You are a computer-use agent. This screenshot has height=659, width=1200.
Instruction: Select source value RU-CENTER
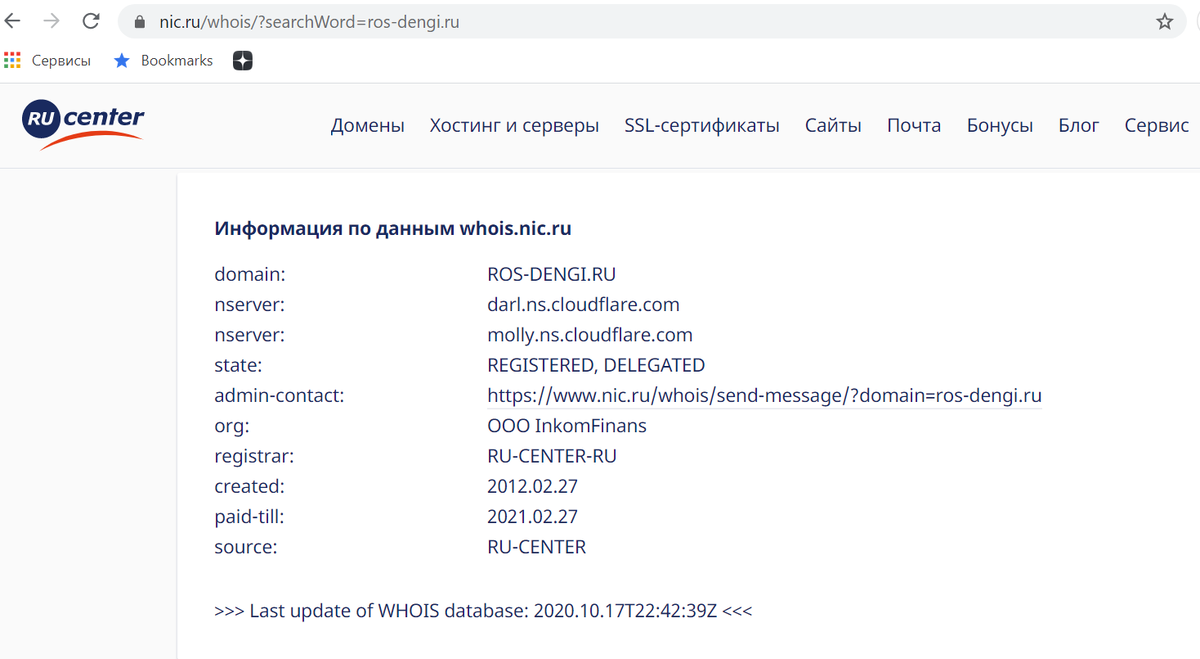click(x=537, y=547)
